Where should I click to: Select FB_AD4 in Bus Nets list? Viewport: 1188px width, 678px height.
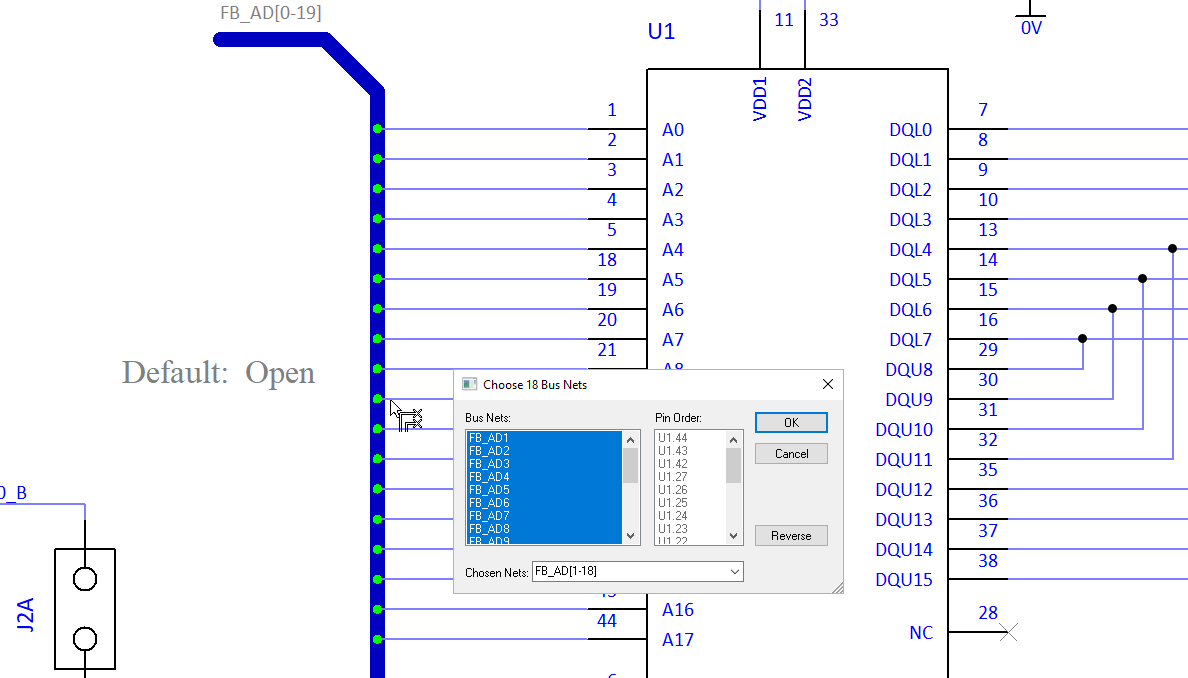(x=544, y=476)
